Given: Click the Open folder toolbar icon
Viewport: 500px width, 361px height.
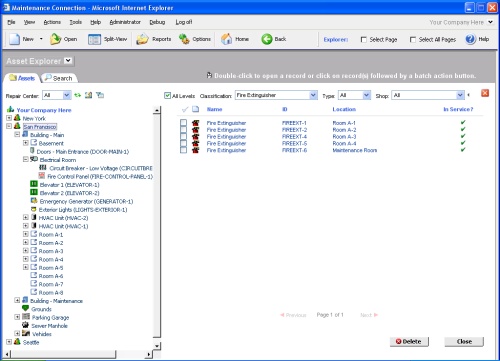Looking at the screenshot, I should pyautogui.click(x=55, y=39).
